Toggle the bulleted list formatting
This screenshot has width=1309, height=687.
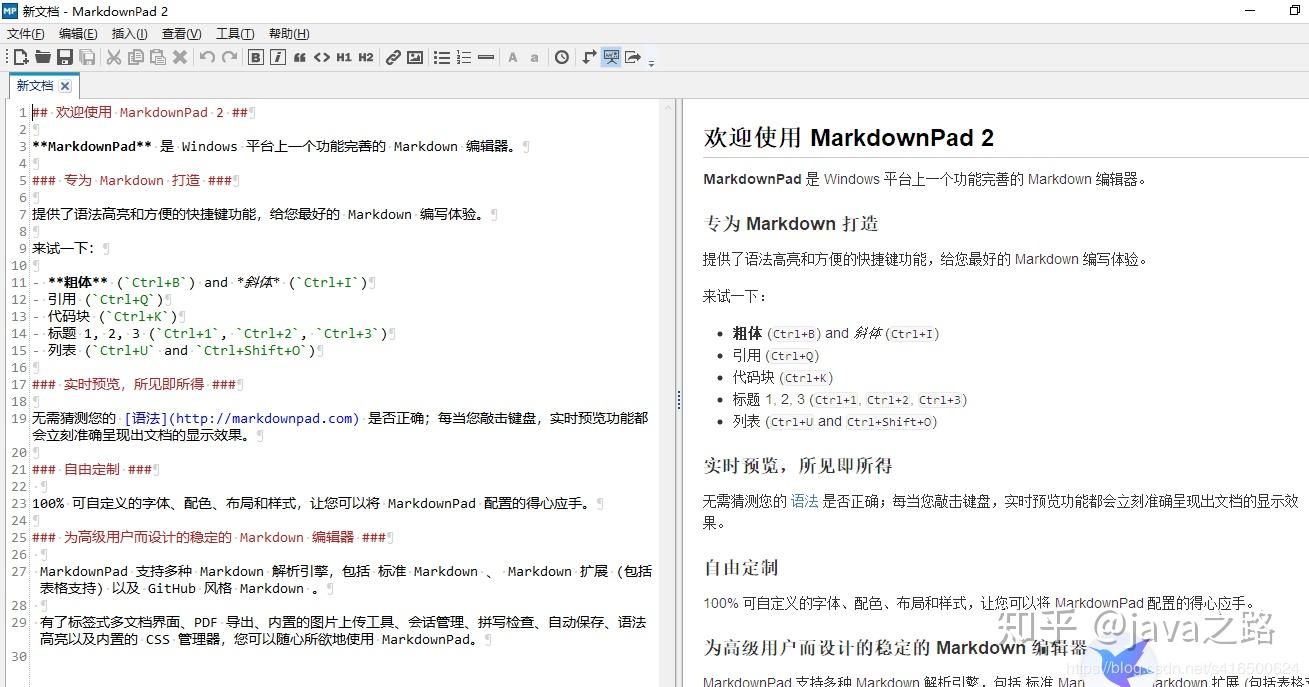point(441,57)
